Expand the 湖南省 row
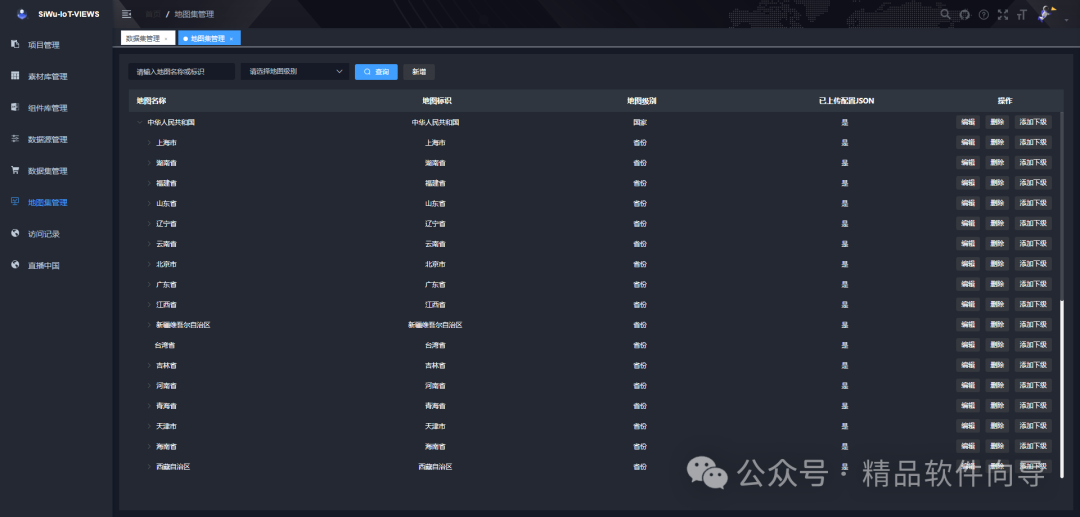The image size is (1080, 517). 149,163
